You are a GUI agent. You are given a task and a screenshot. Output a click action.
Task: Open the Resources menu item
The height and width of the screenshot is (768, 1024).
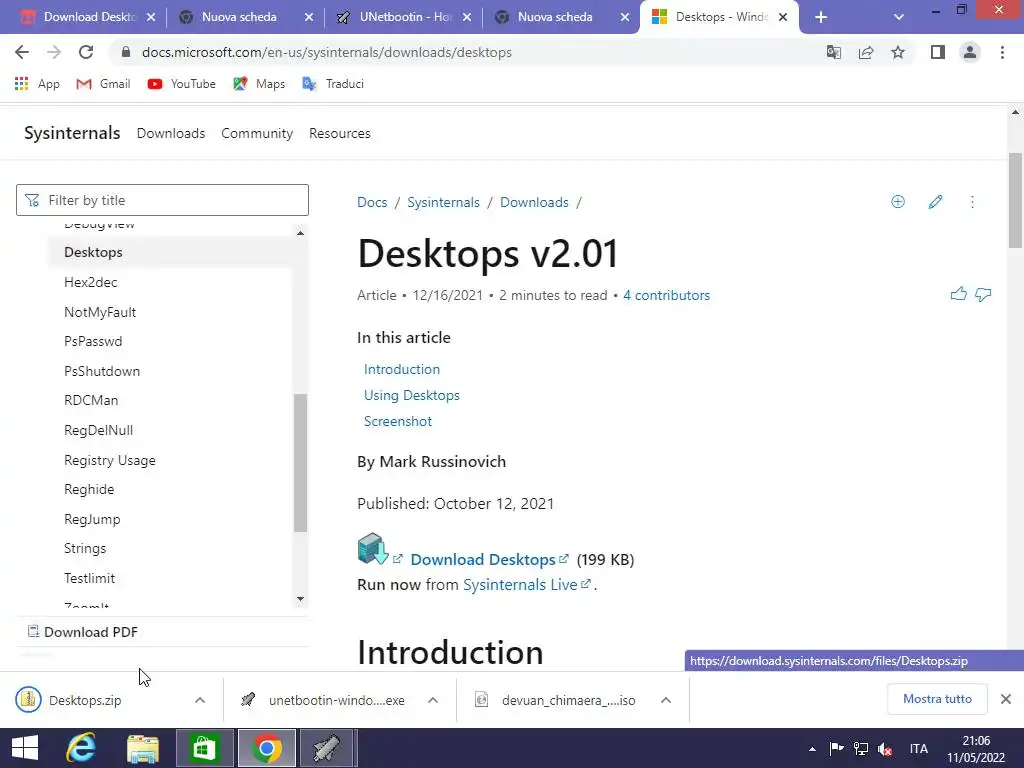pos(340,133)
